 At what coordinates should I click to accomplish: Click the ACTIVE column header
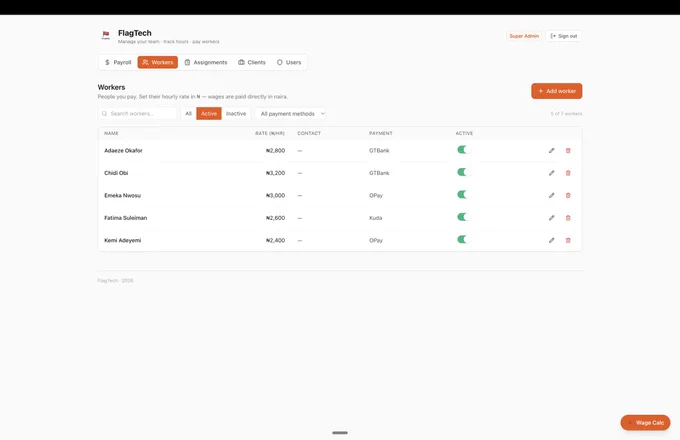(464, 134)
